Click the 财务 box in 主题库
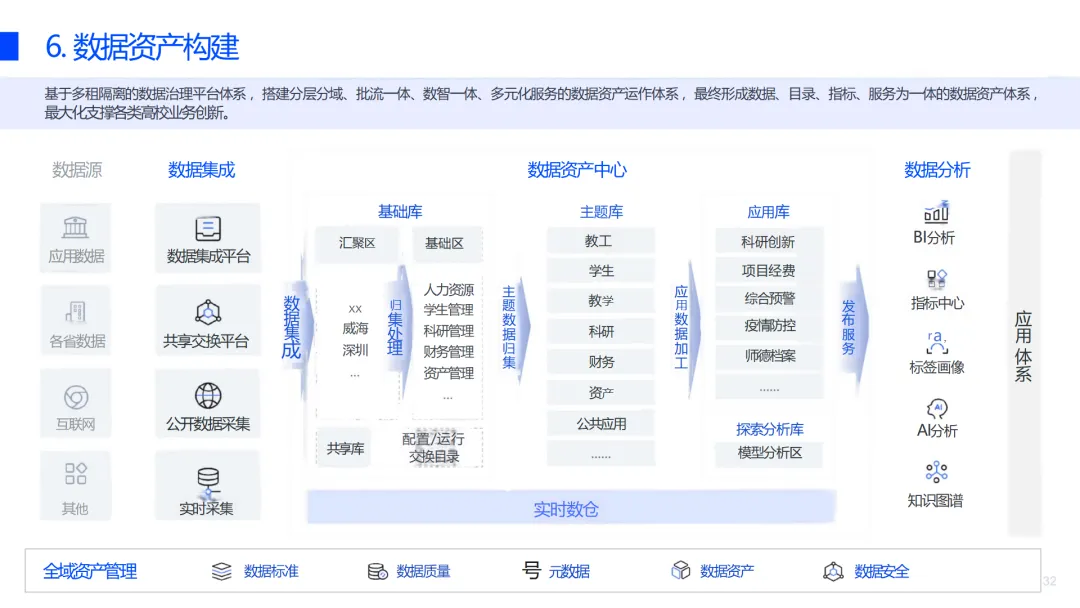 pos(600,361)
